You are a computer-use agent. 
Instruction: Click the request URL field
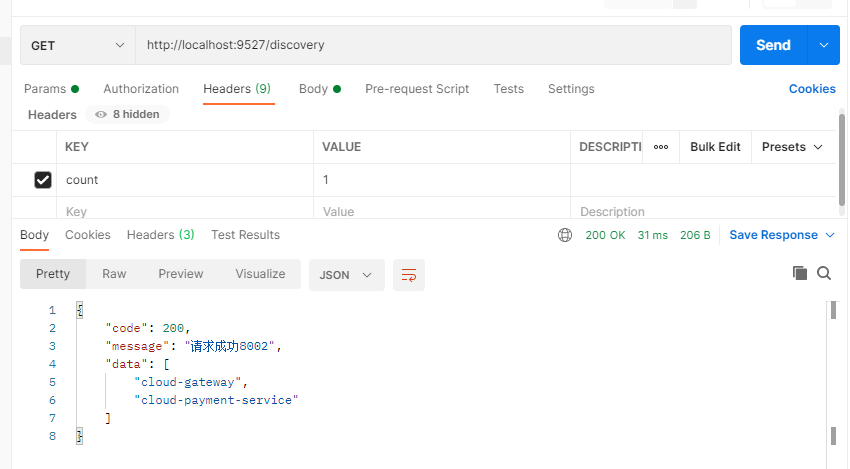click(433, 45)
